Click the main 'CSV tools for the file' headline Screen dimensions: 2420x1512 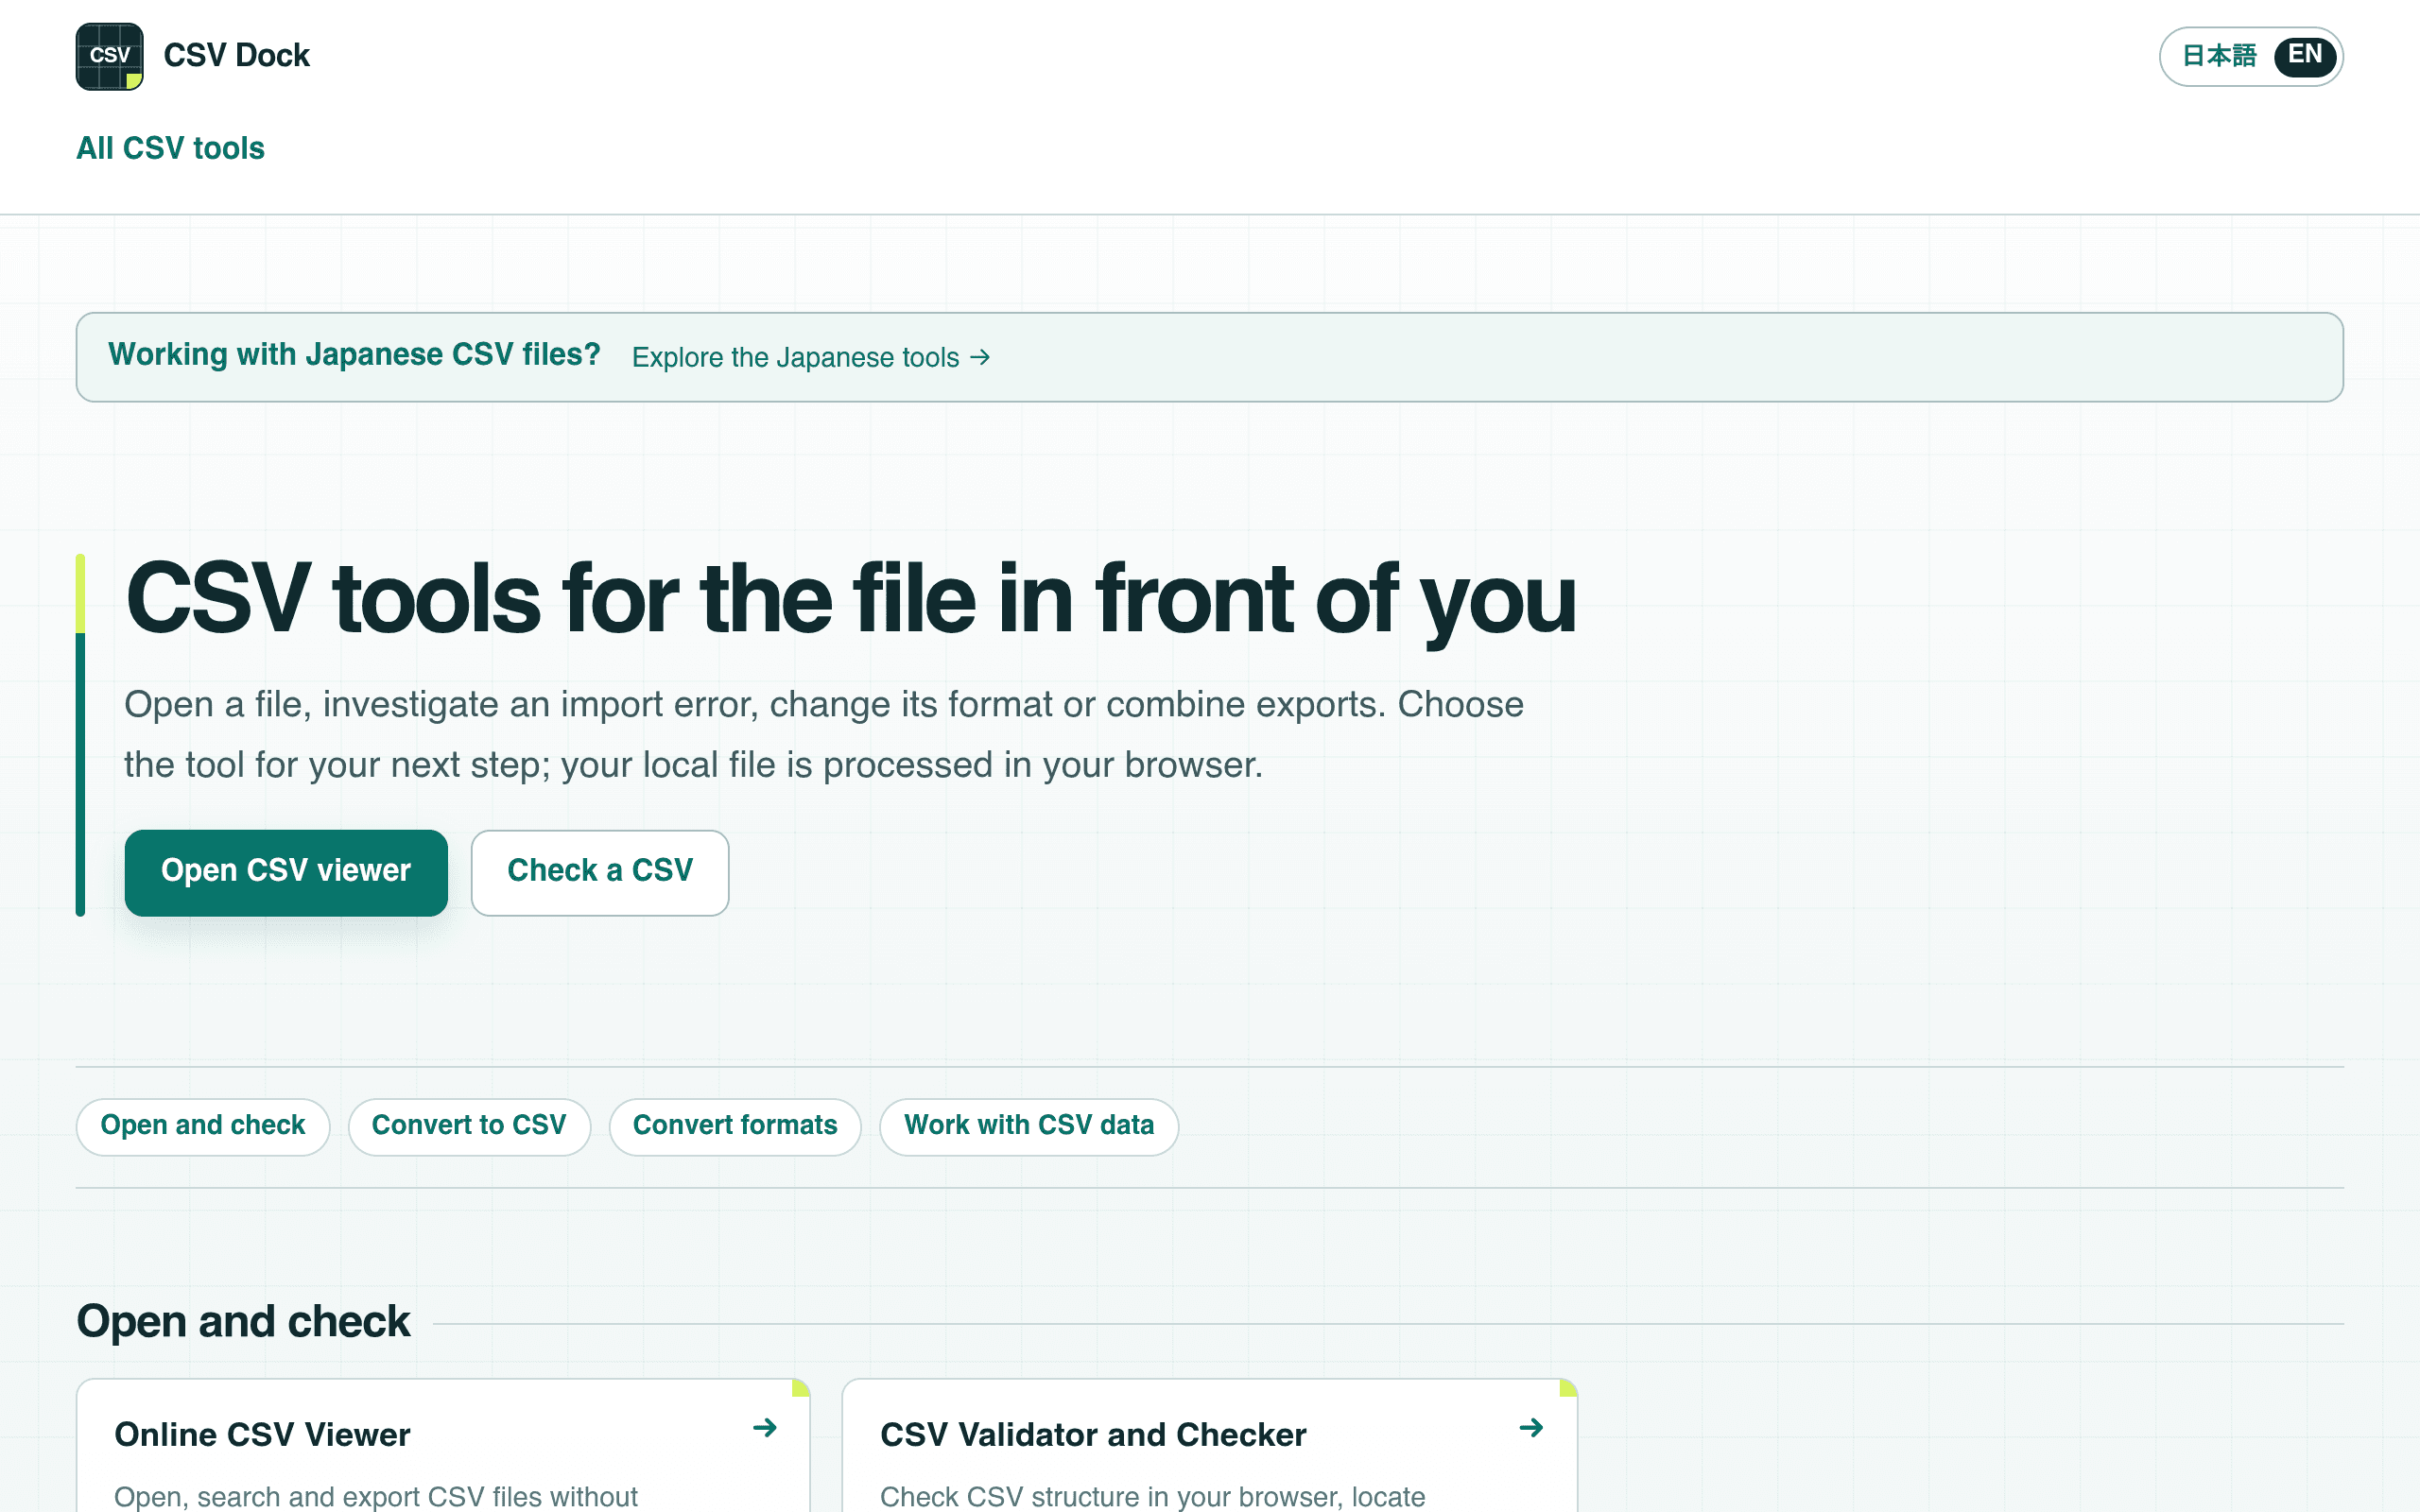[850, 600]
